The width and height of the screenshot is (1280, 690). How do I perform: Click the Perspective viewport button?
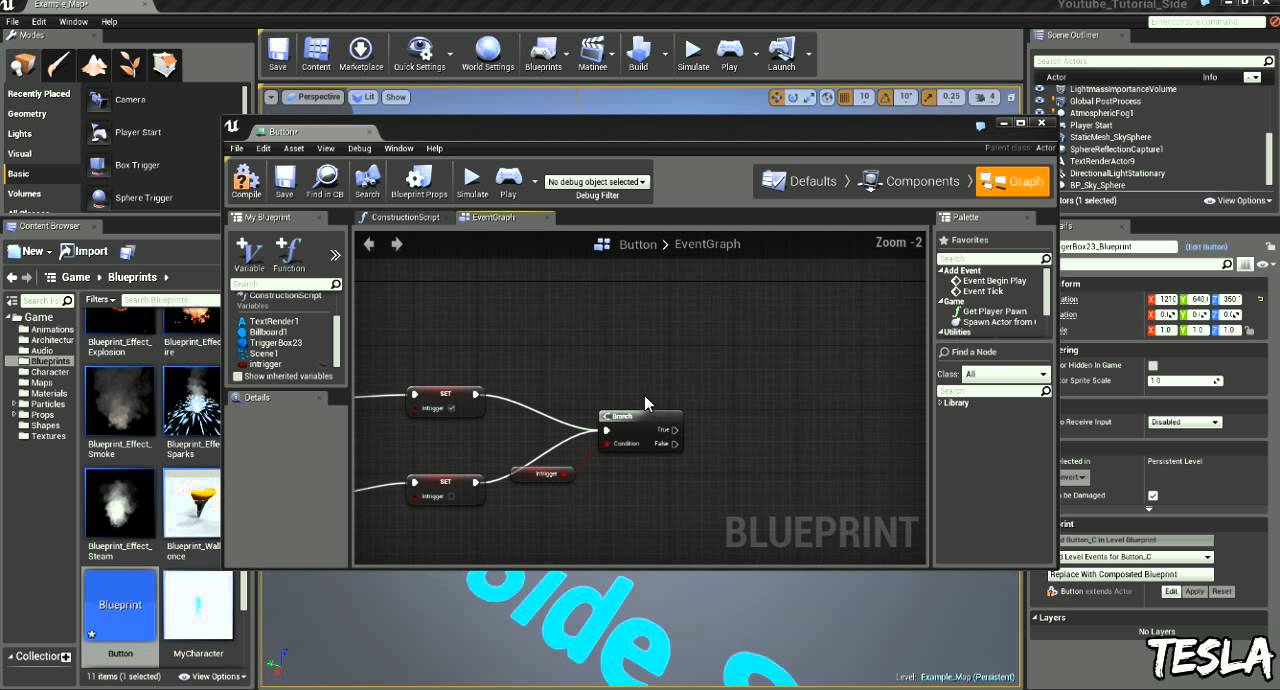tap(312, 97)
